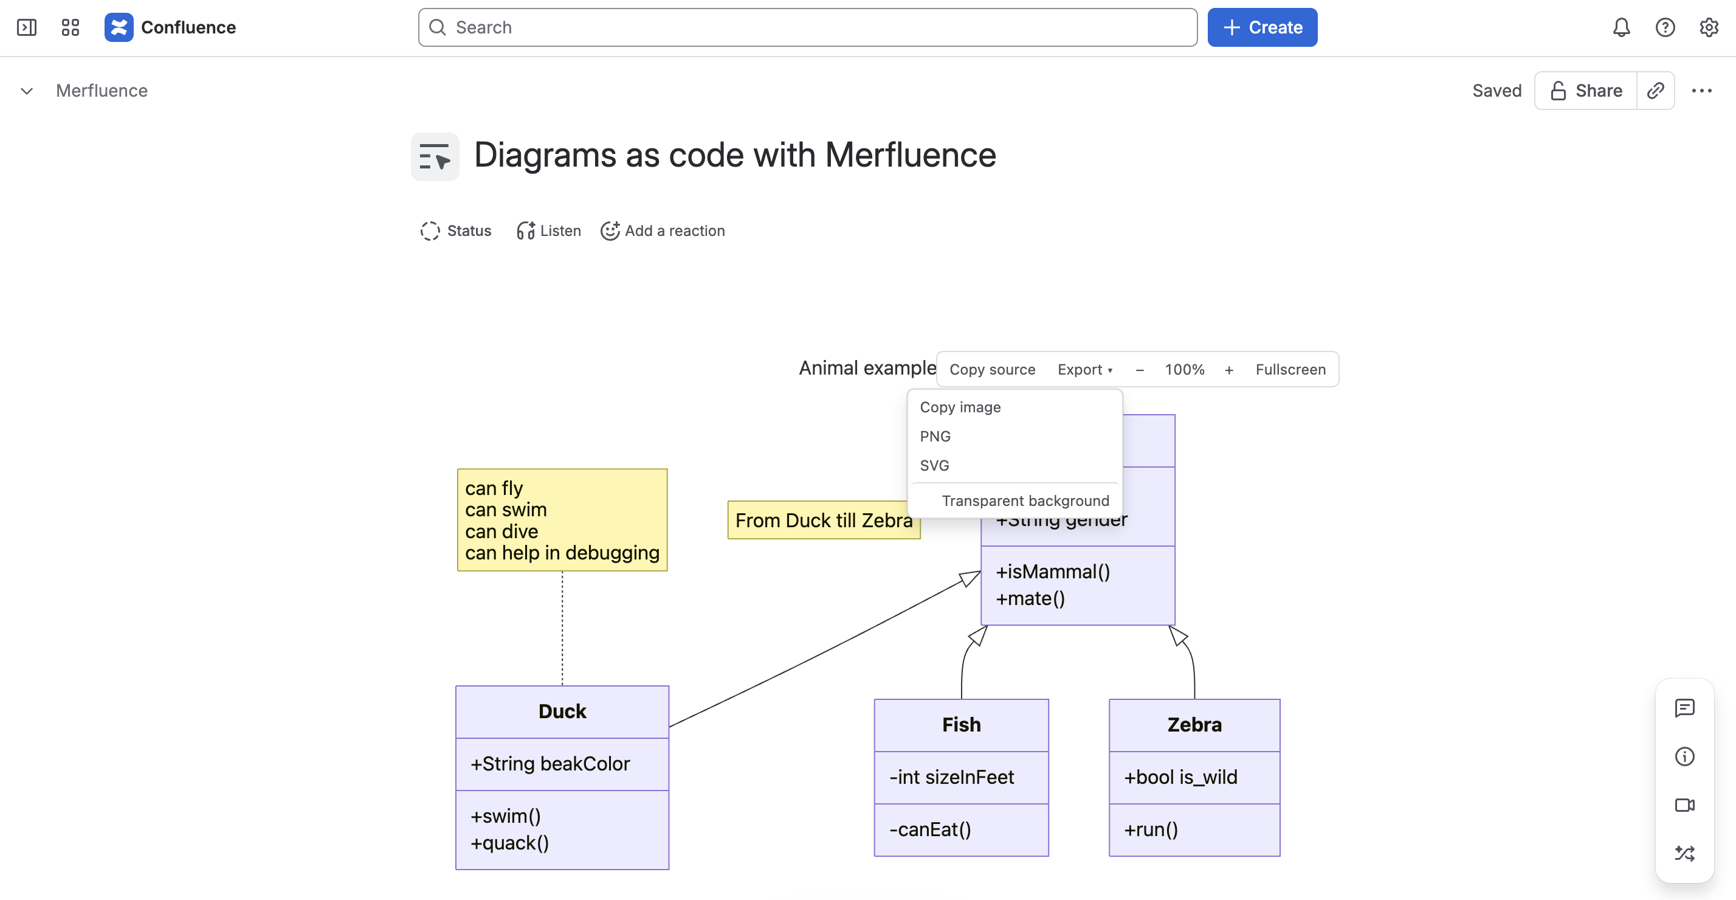Click Copy source button
The image size is (1736, 900).
tap(992, 369)
